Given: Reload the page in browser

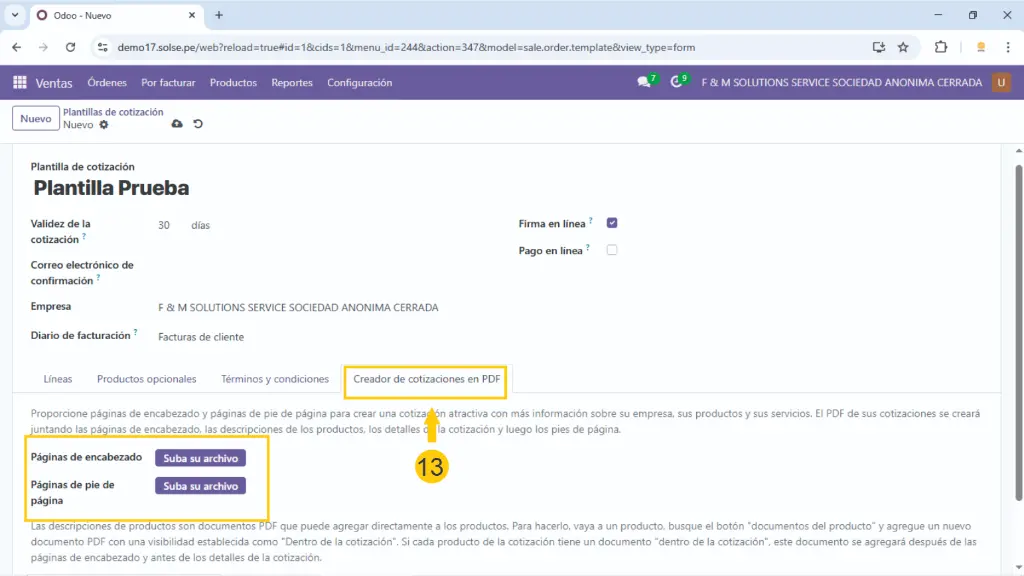Looking at the screenshot, I should pos(70,47).
